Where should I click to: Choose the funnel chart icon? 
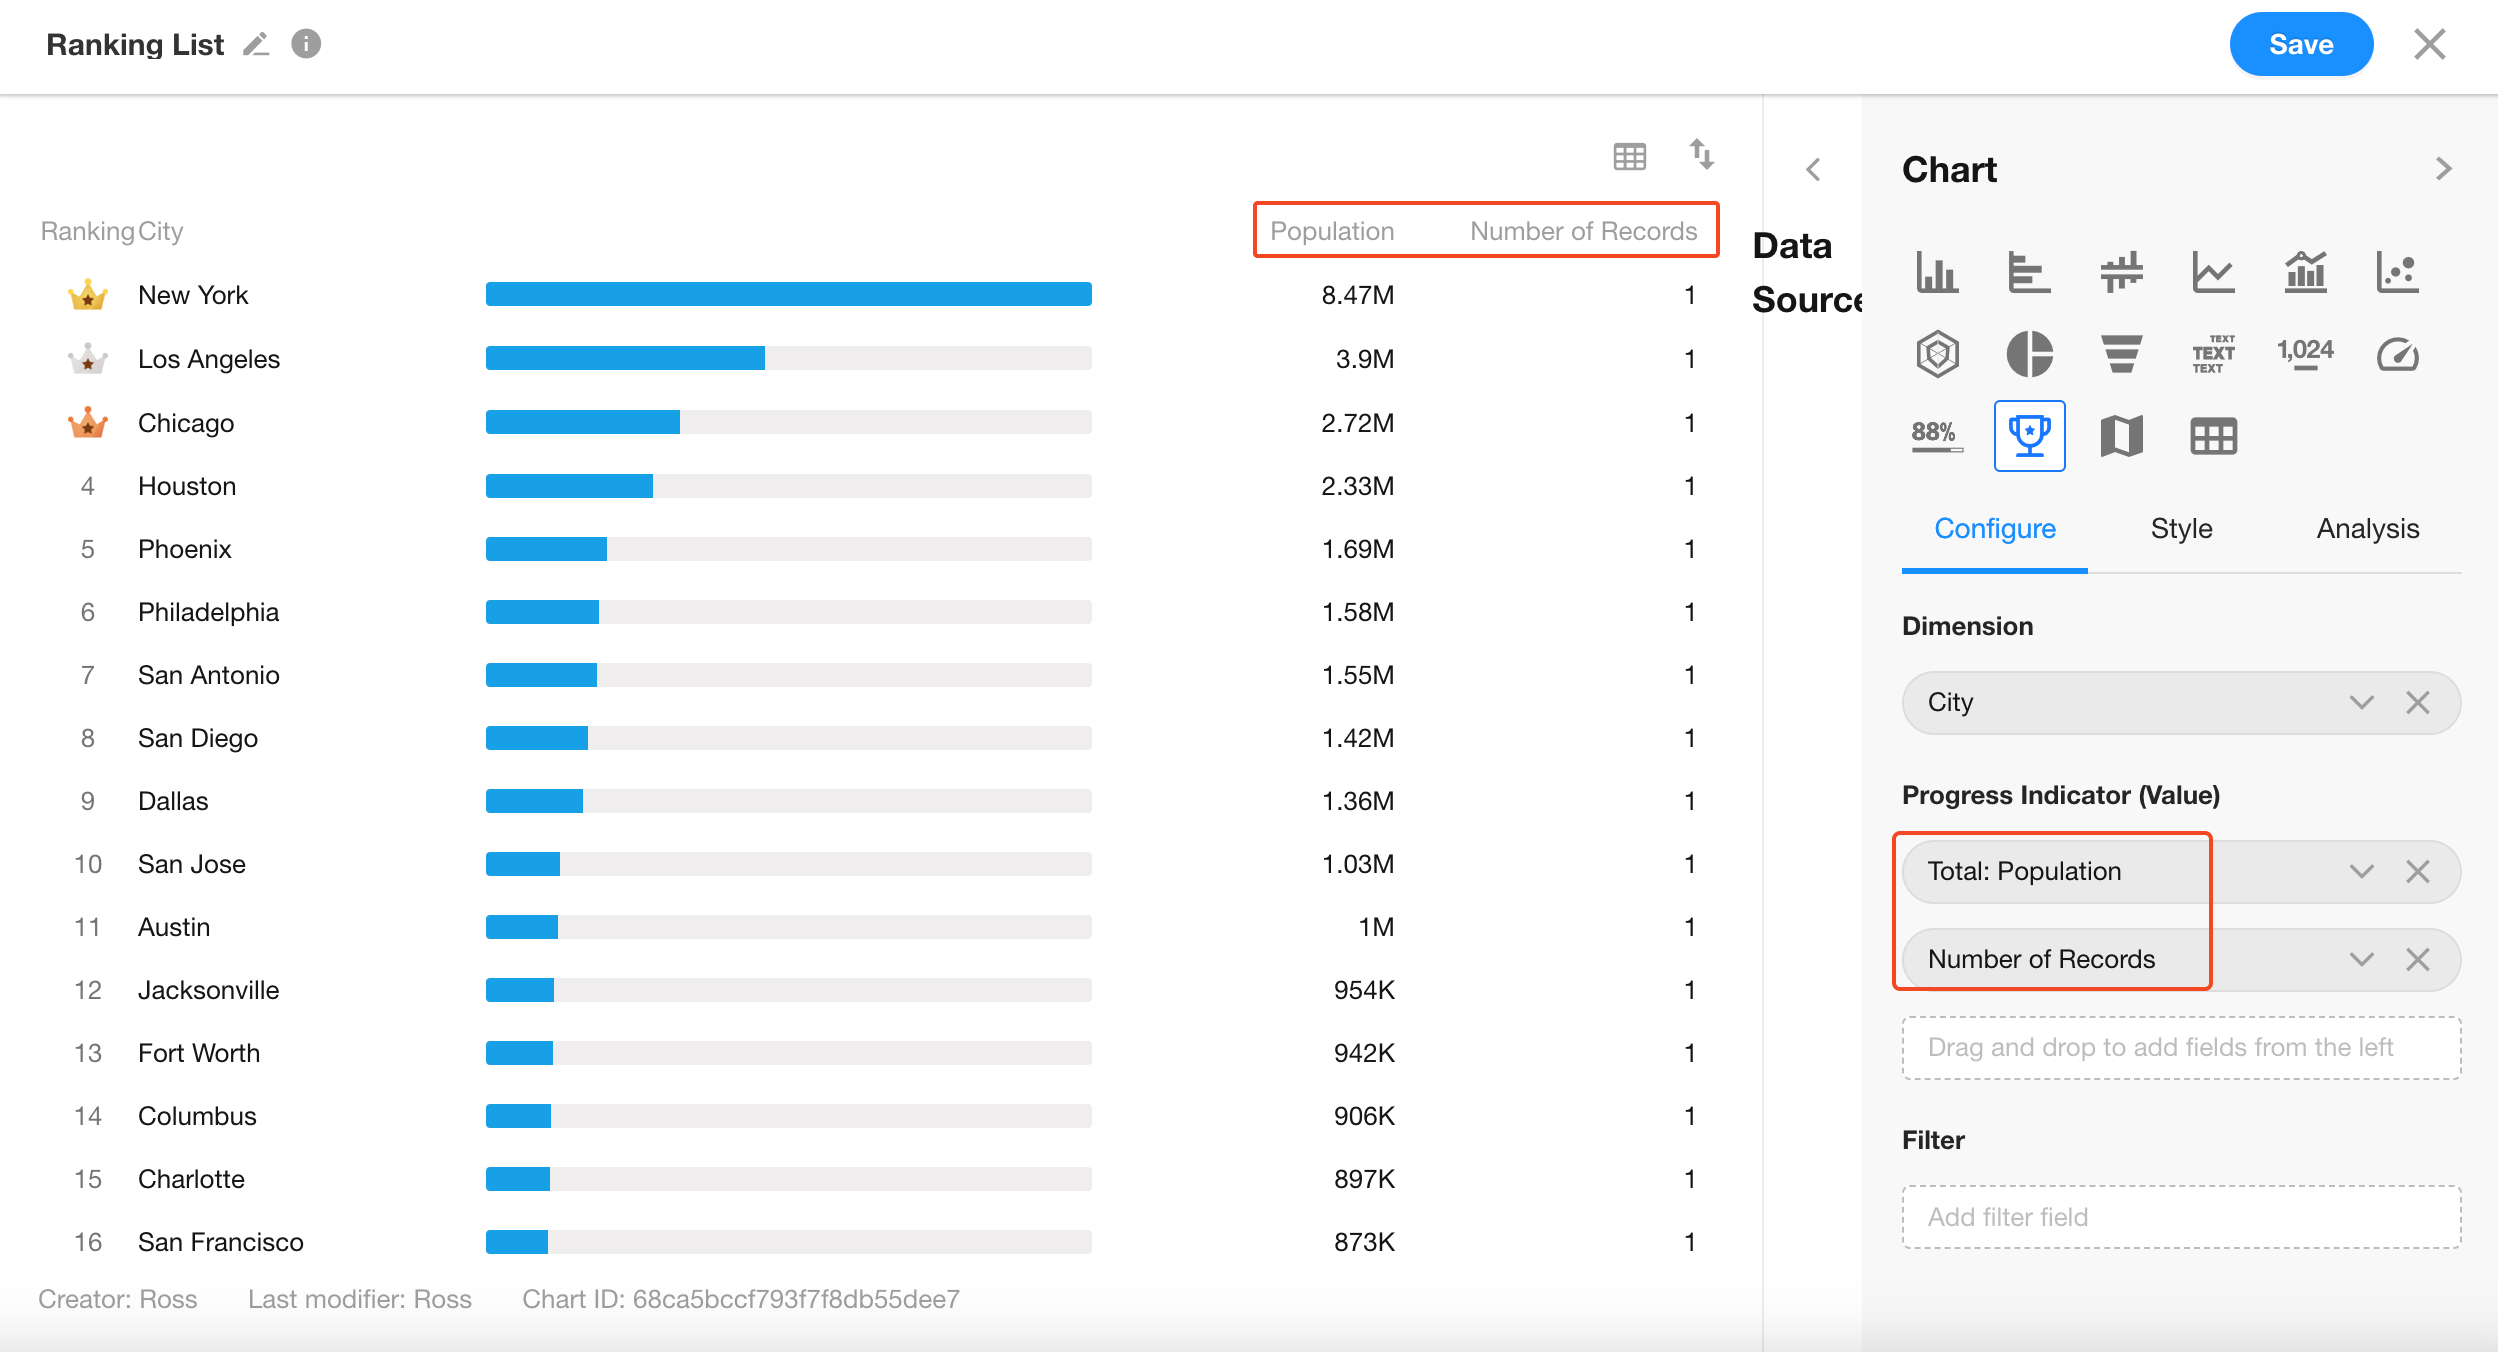click(2121, 354)
